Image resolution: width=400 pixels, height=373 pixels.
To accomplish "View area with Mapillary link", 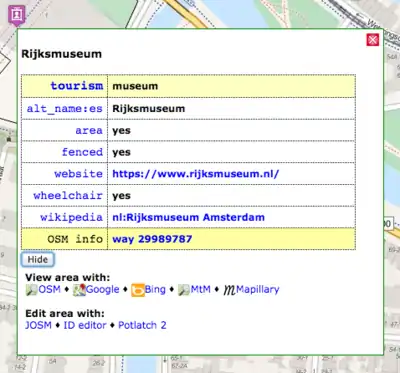I will [x=258, y=289].
